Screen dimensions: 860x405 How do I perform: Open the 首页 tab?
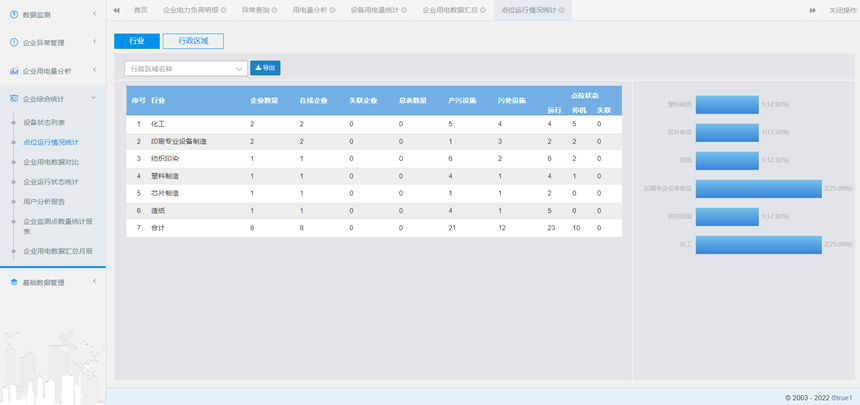(x=141, y=10)
